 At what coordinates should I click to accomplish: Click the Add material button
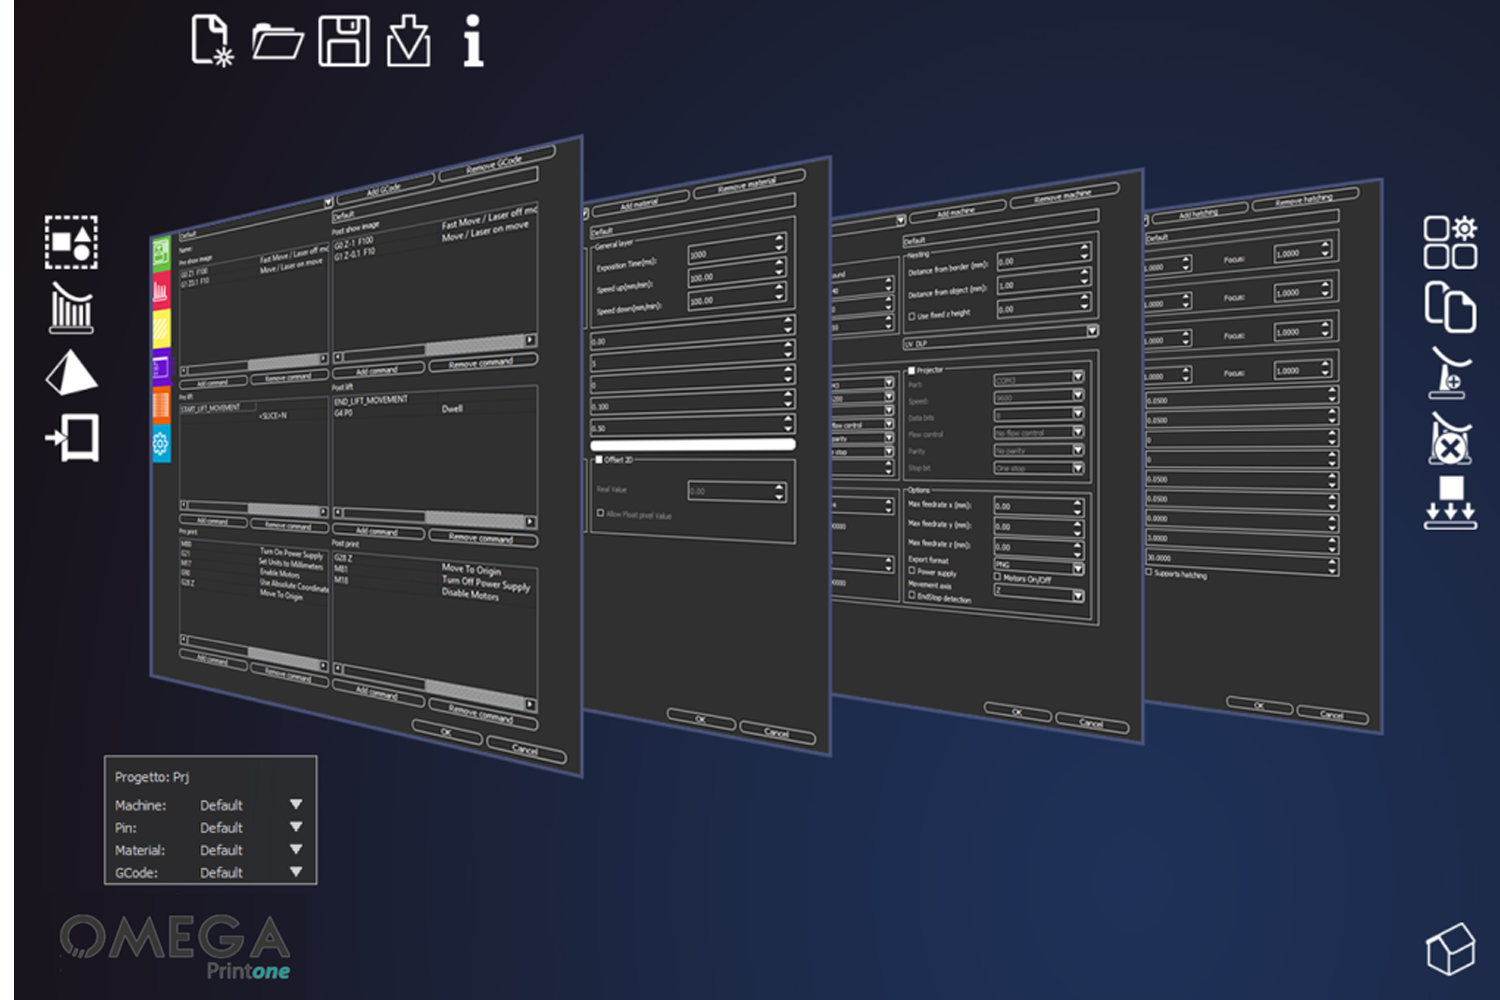point(640,202)
